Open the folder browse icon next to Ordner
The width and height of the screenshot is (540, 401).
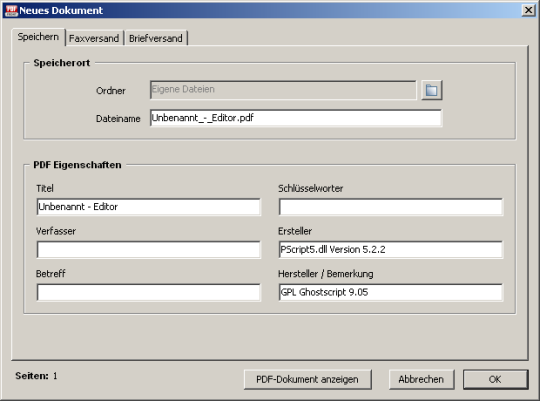(432, 90)
